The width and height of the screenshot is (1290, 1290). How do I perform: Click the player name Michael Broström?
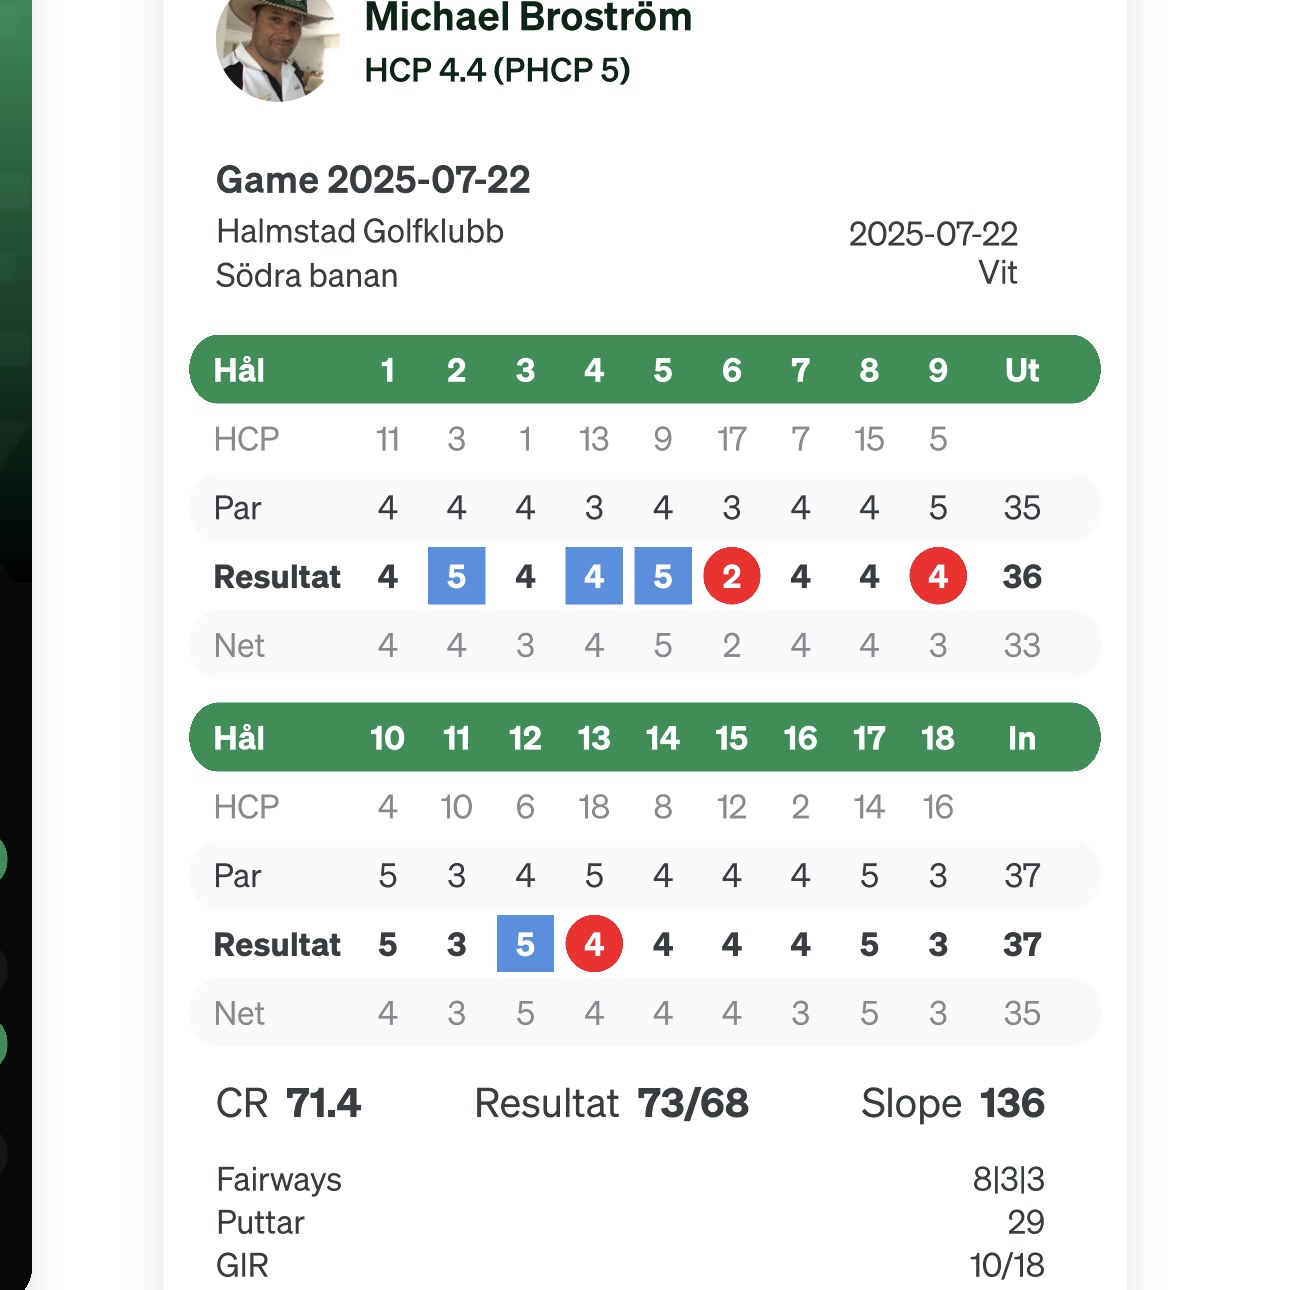pos(528,17)
